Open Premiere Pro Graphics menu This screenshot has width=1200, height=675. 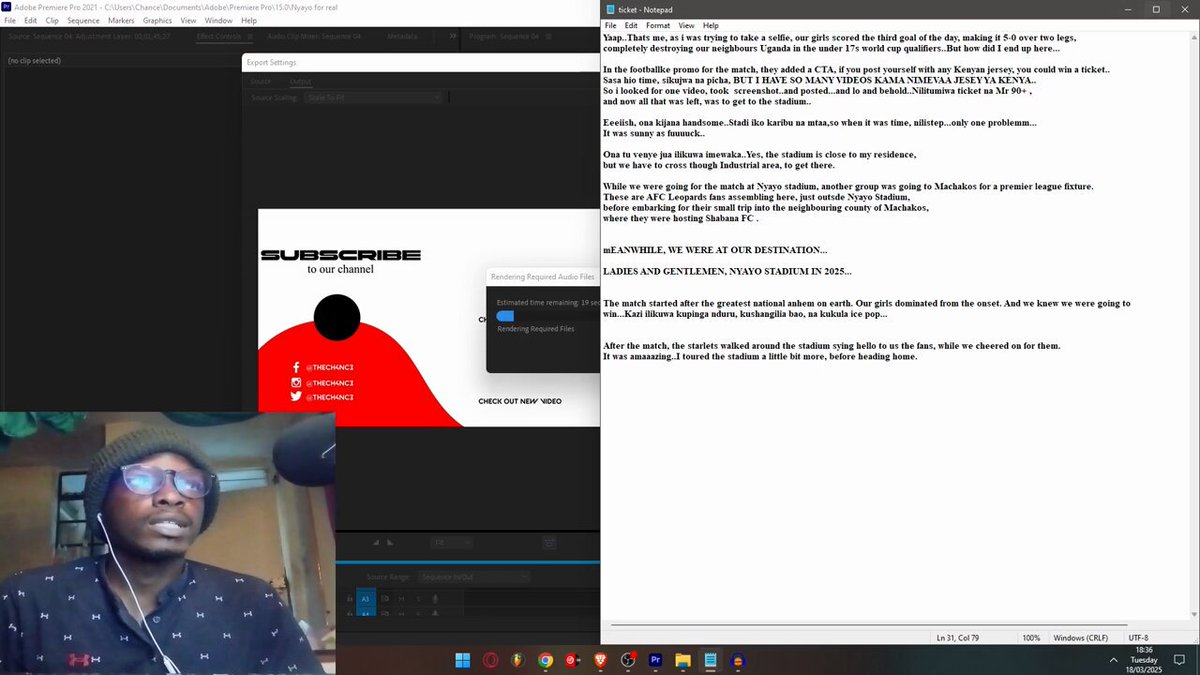coord(157,20)
